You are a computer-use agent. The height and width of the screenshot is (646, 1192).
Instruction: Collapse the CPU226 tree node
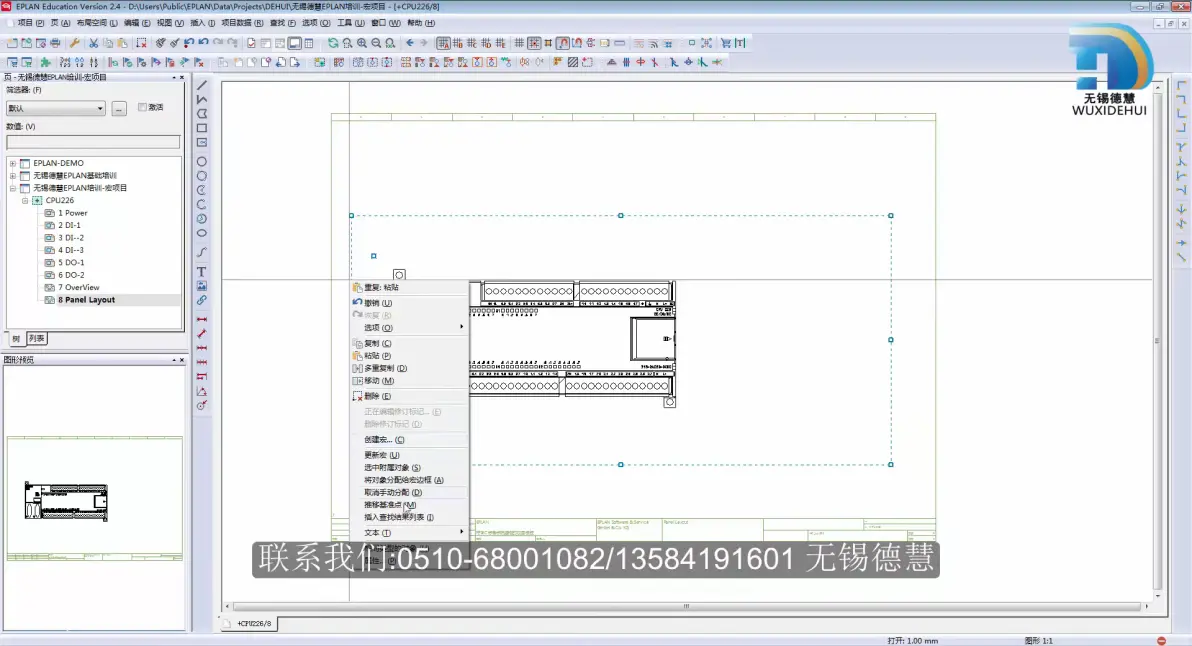tap(25, 201)
